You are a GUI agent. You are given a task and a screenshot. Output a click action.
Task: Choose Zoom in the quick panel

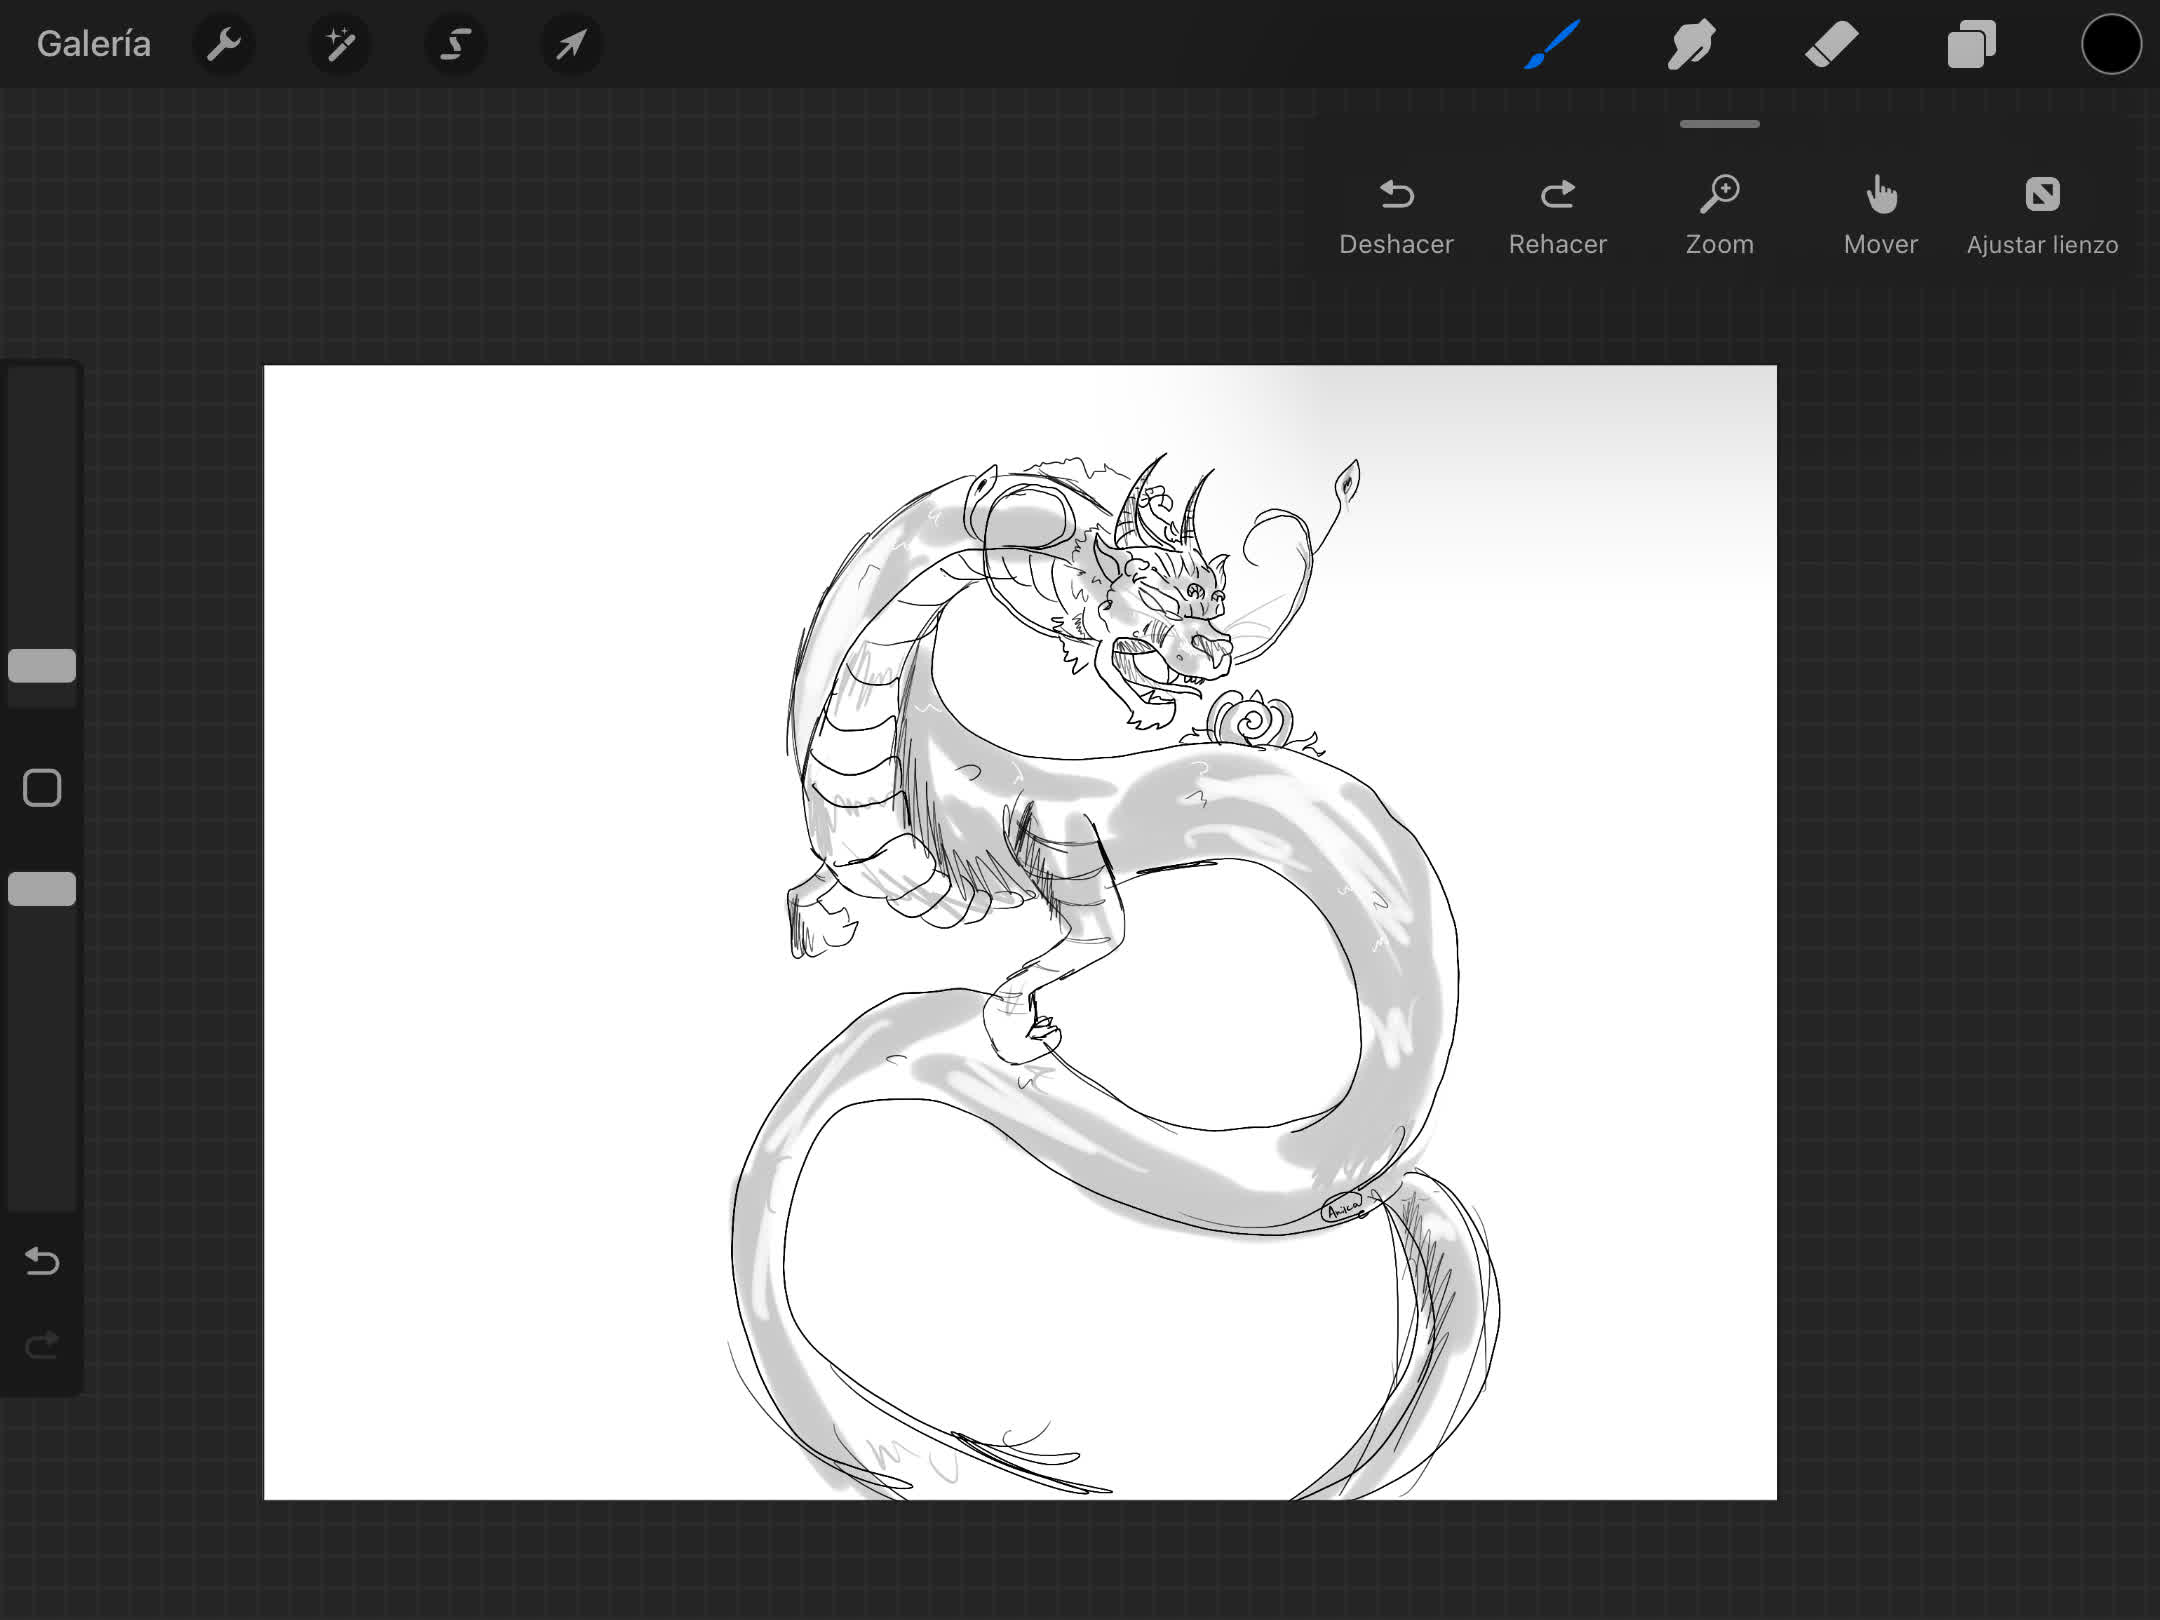(1720, 216)
